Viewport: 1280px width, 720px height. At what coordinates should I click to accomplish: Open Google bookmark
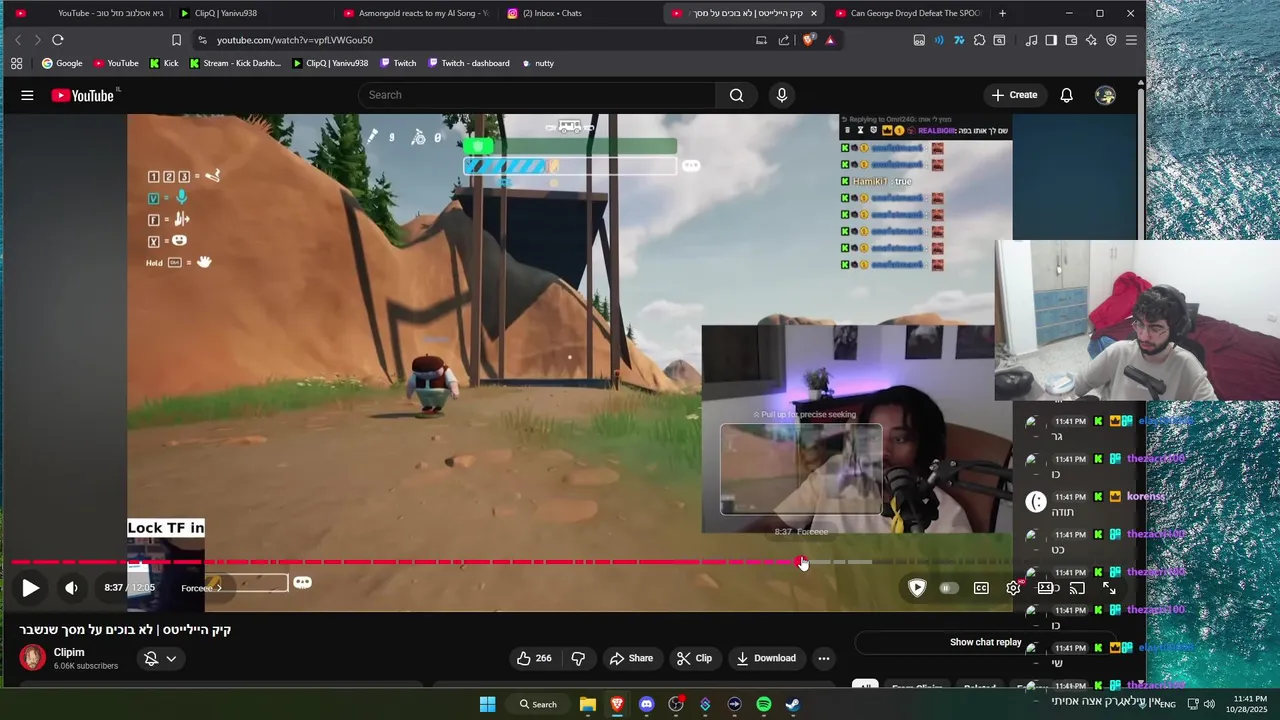[x=62, y=63]
